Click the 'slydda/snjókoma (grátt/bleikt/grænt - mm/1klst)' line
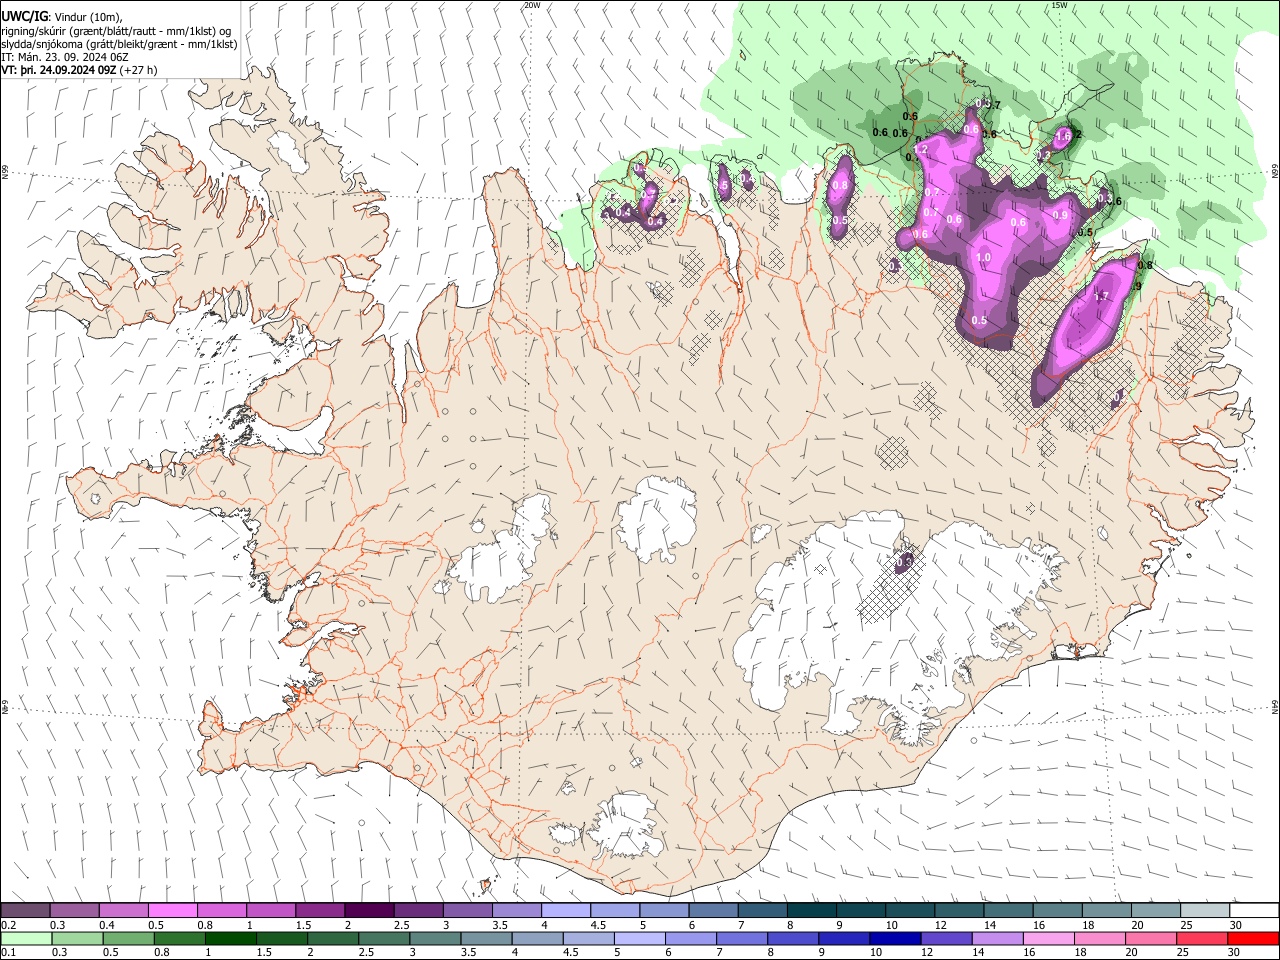Image resolution: width=1280 pixels, height=960 pixels. (119, 44)
